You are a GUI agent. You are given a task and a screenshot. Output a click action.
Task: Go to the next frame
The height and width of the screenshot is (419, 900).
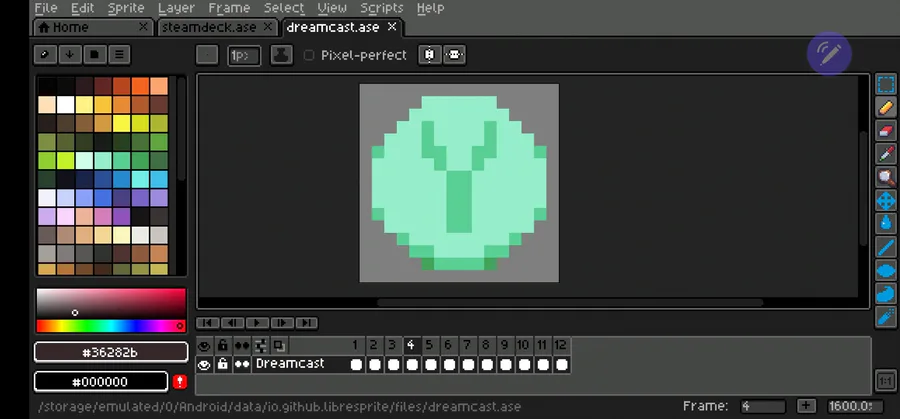(x=281, y=323)
